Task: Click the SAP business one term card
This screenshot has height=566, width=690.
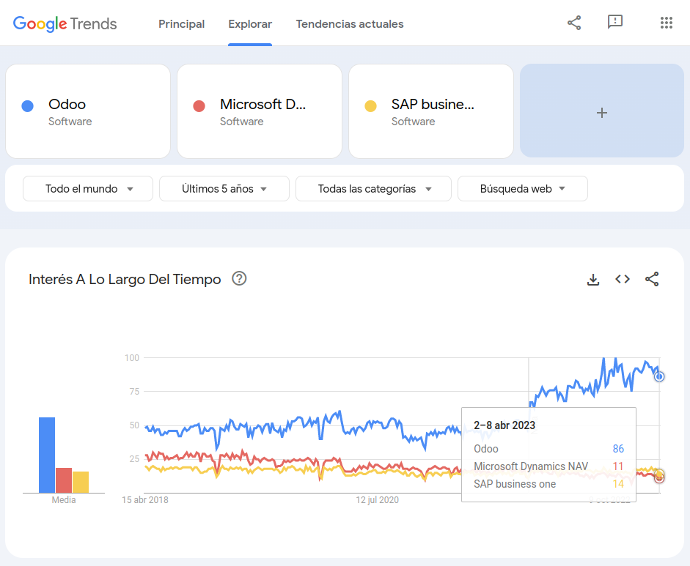Action: tap(430, 112)
